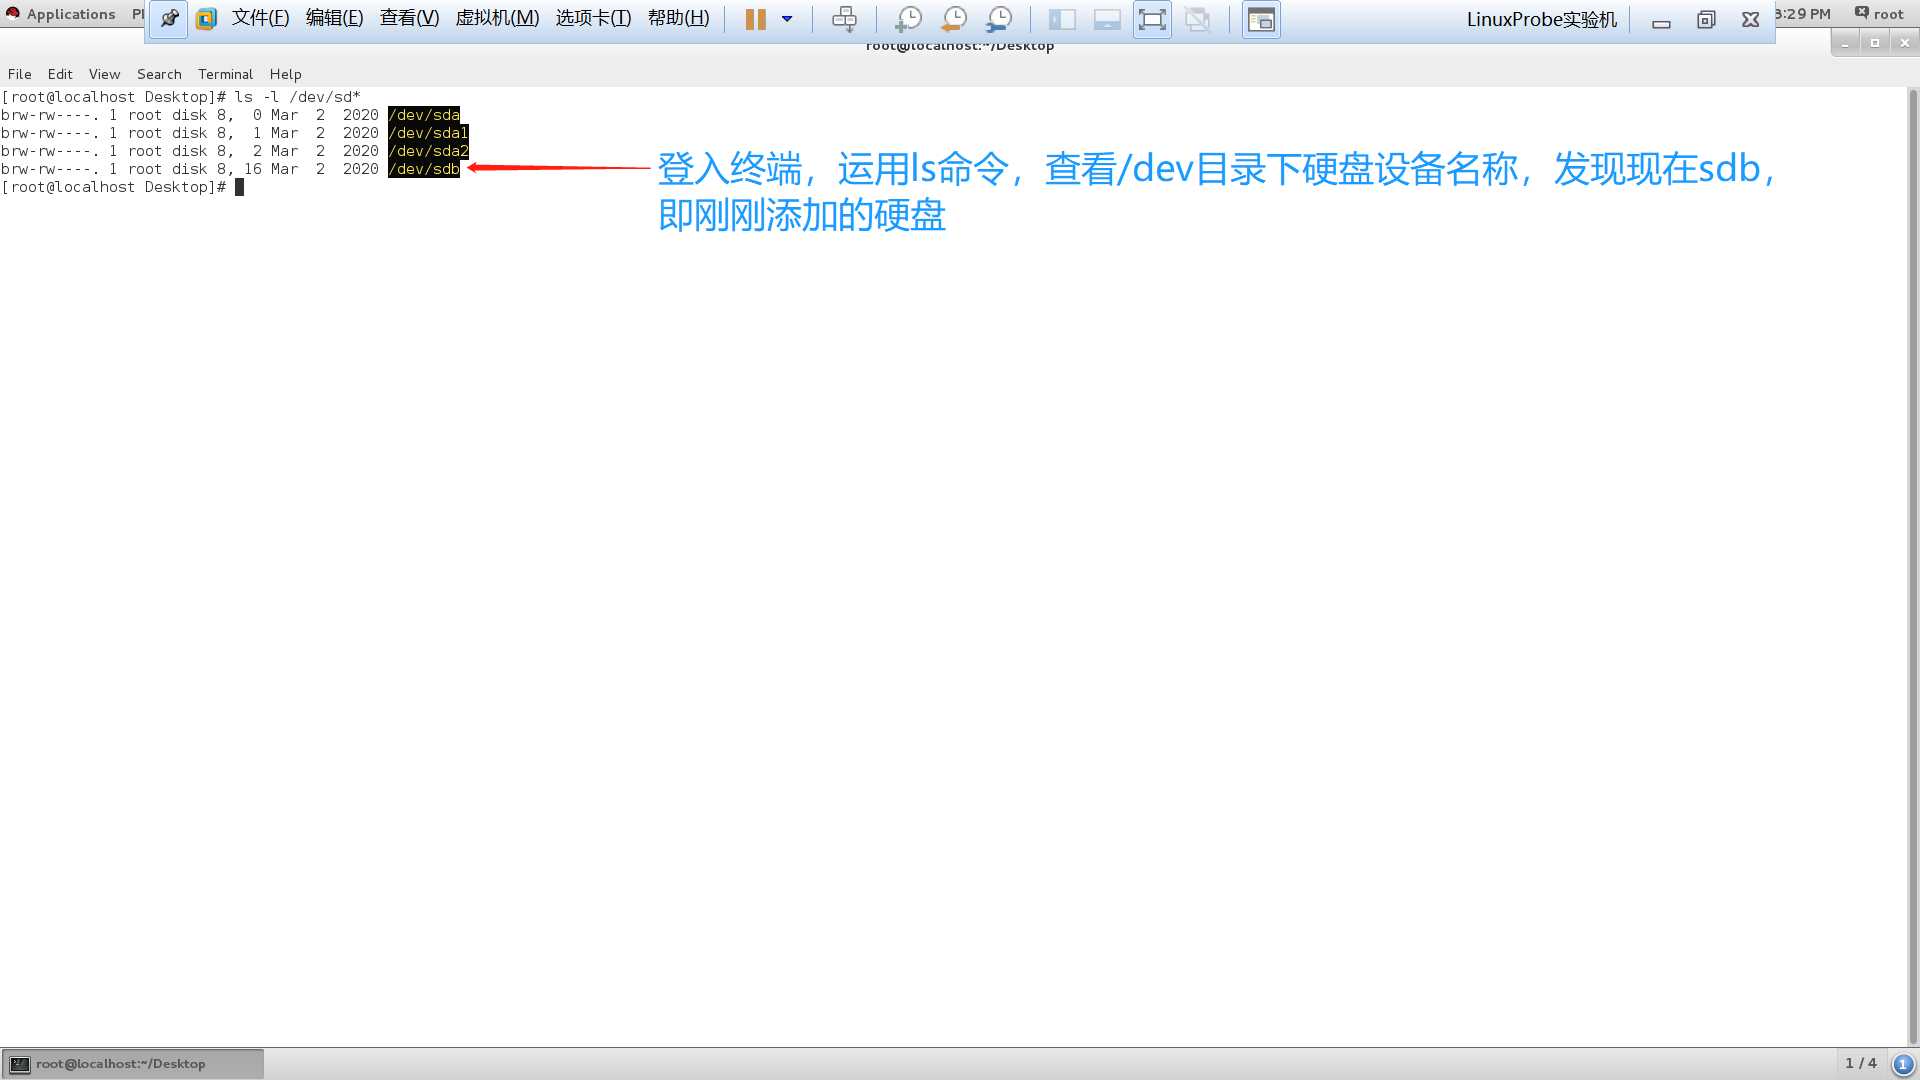This screenshot has width=1920, height=1080.
Task: Click the Terminal menu item
Action: pyautogui.click(x=224, y=74)
